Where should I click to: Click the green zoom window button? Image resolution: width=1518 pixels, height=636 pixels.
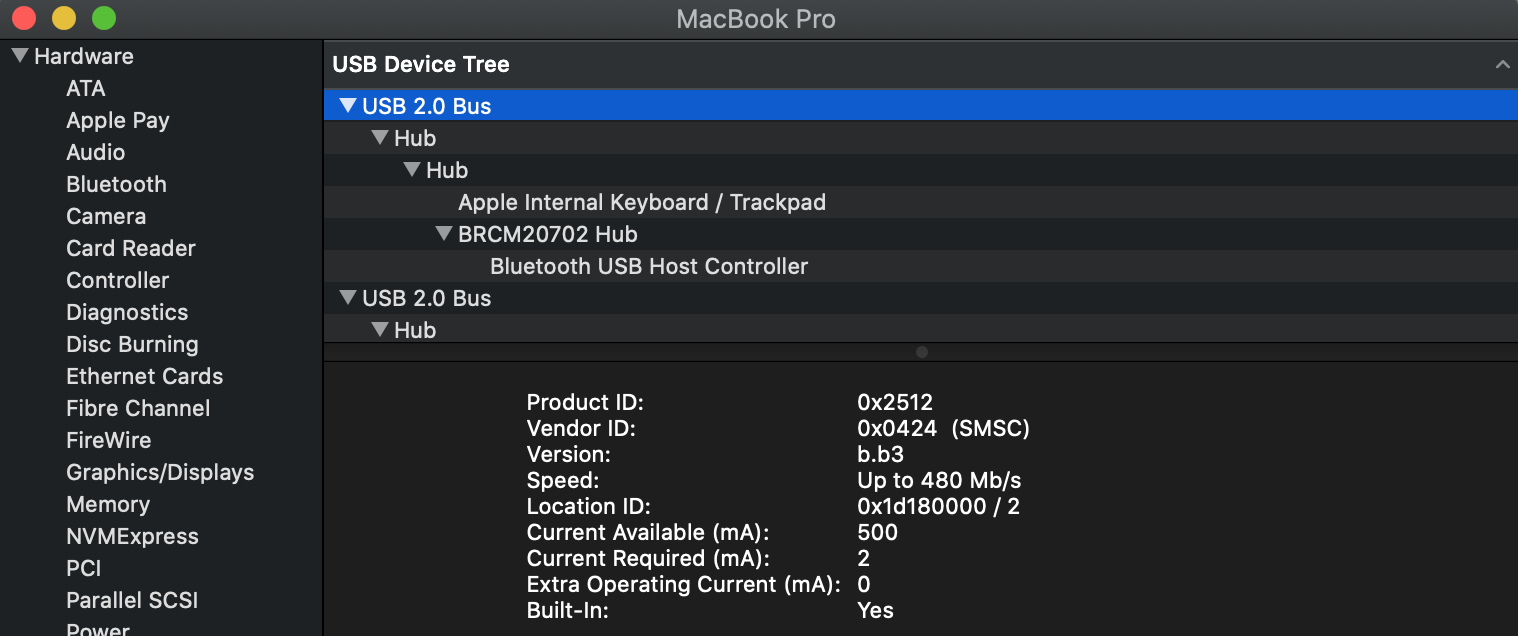[x=103, y=18]
